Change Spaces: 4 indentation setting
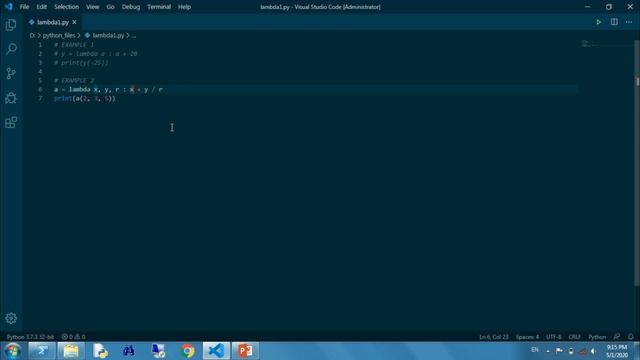 (x=527, y=337)
